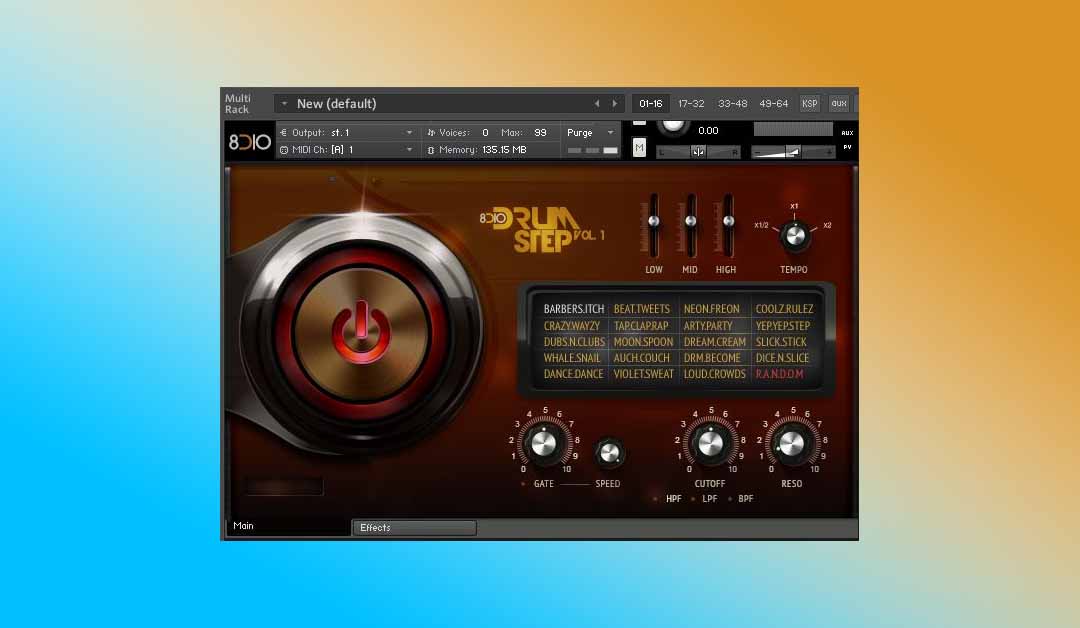Select the SLICK.STICK pattern
The height and width of the screenshot is (628, 1080).
pyautogui.click(x=781, y=342)
